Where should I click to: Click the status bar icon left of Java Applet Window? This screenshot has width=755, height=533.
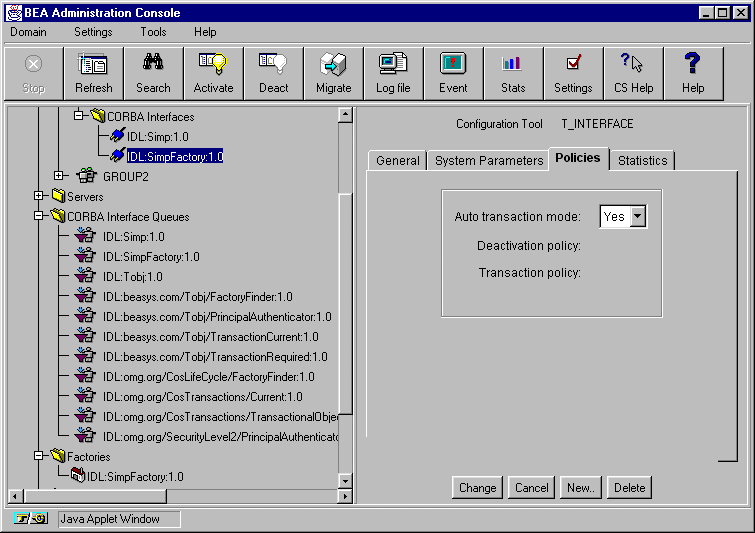point(31,519)
